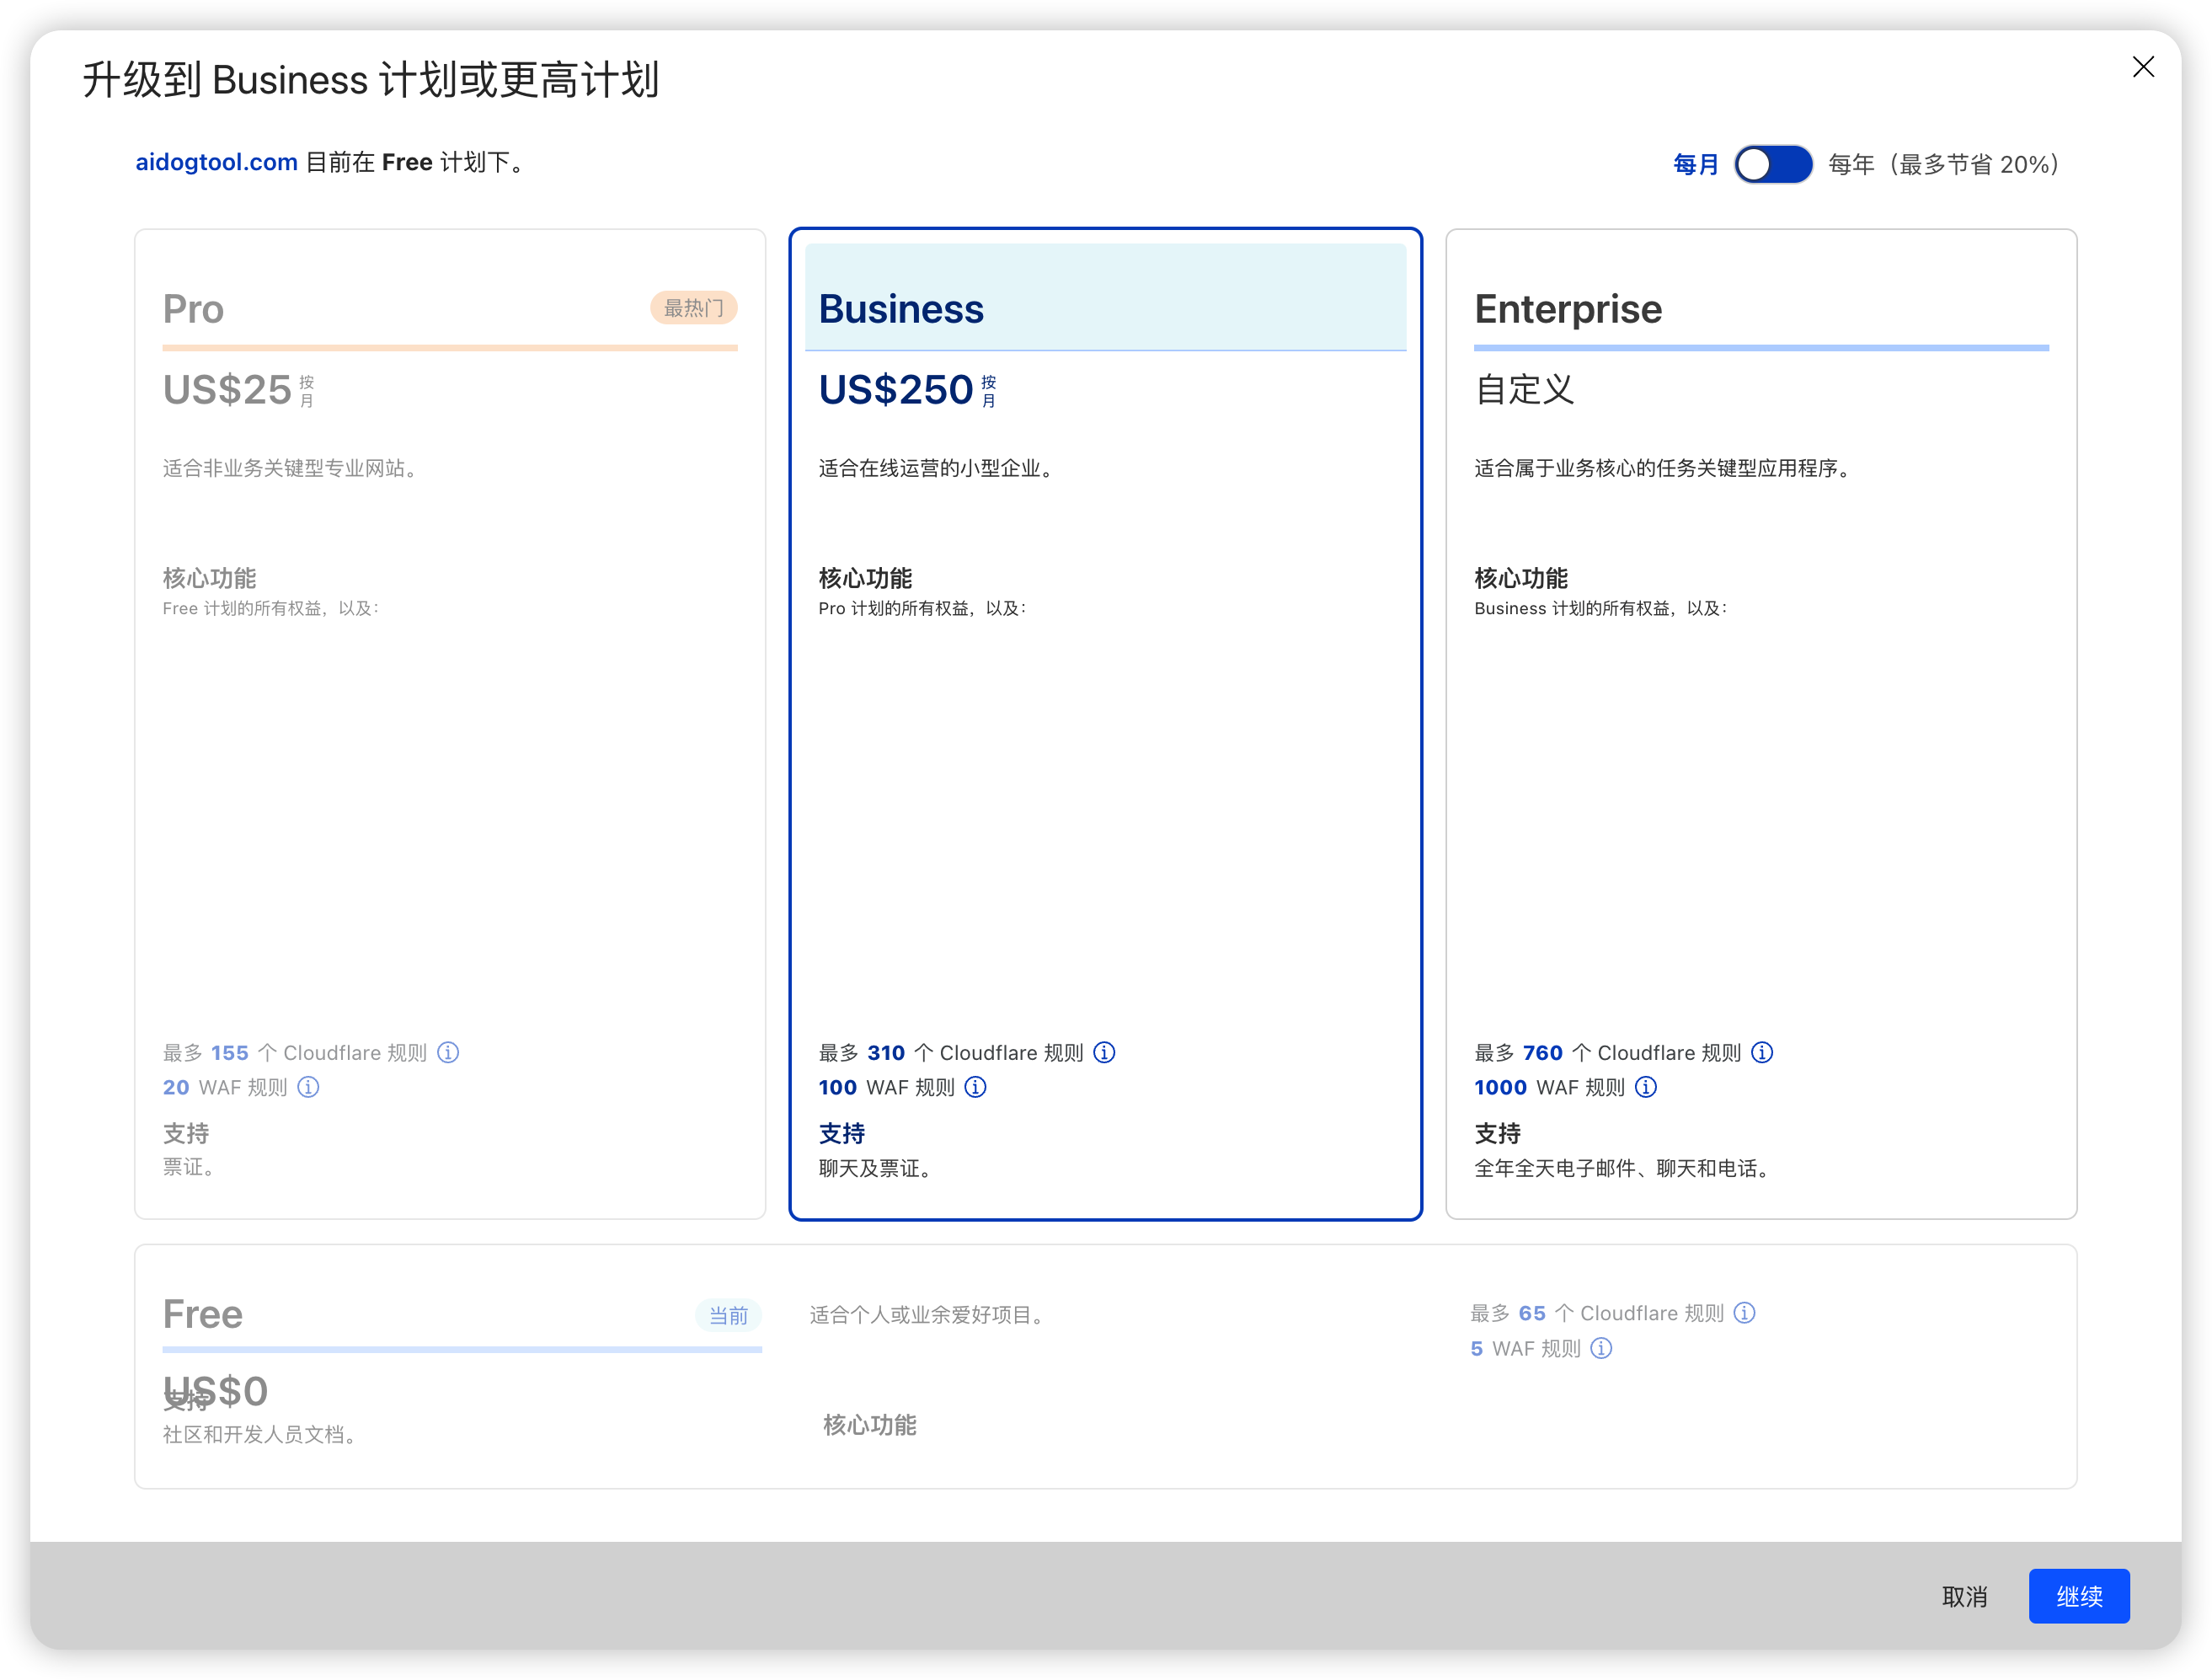Screen dimensions: 2212x1680
Task: Show info for Pro 20 WAF rules
Action: [x=309, y=1087]
